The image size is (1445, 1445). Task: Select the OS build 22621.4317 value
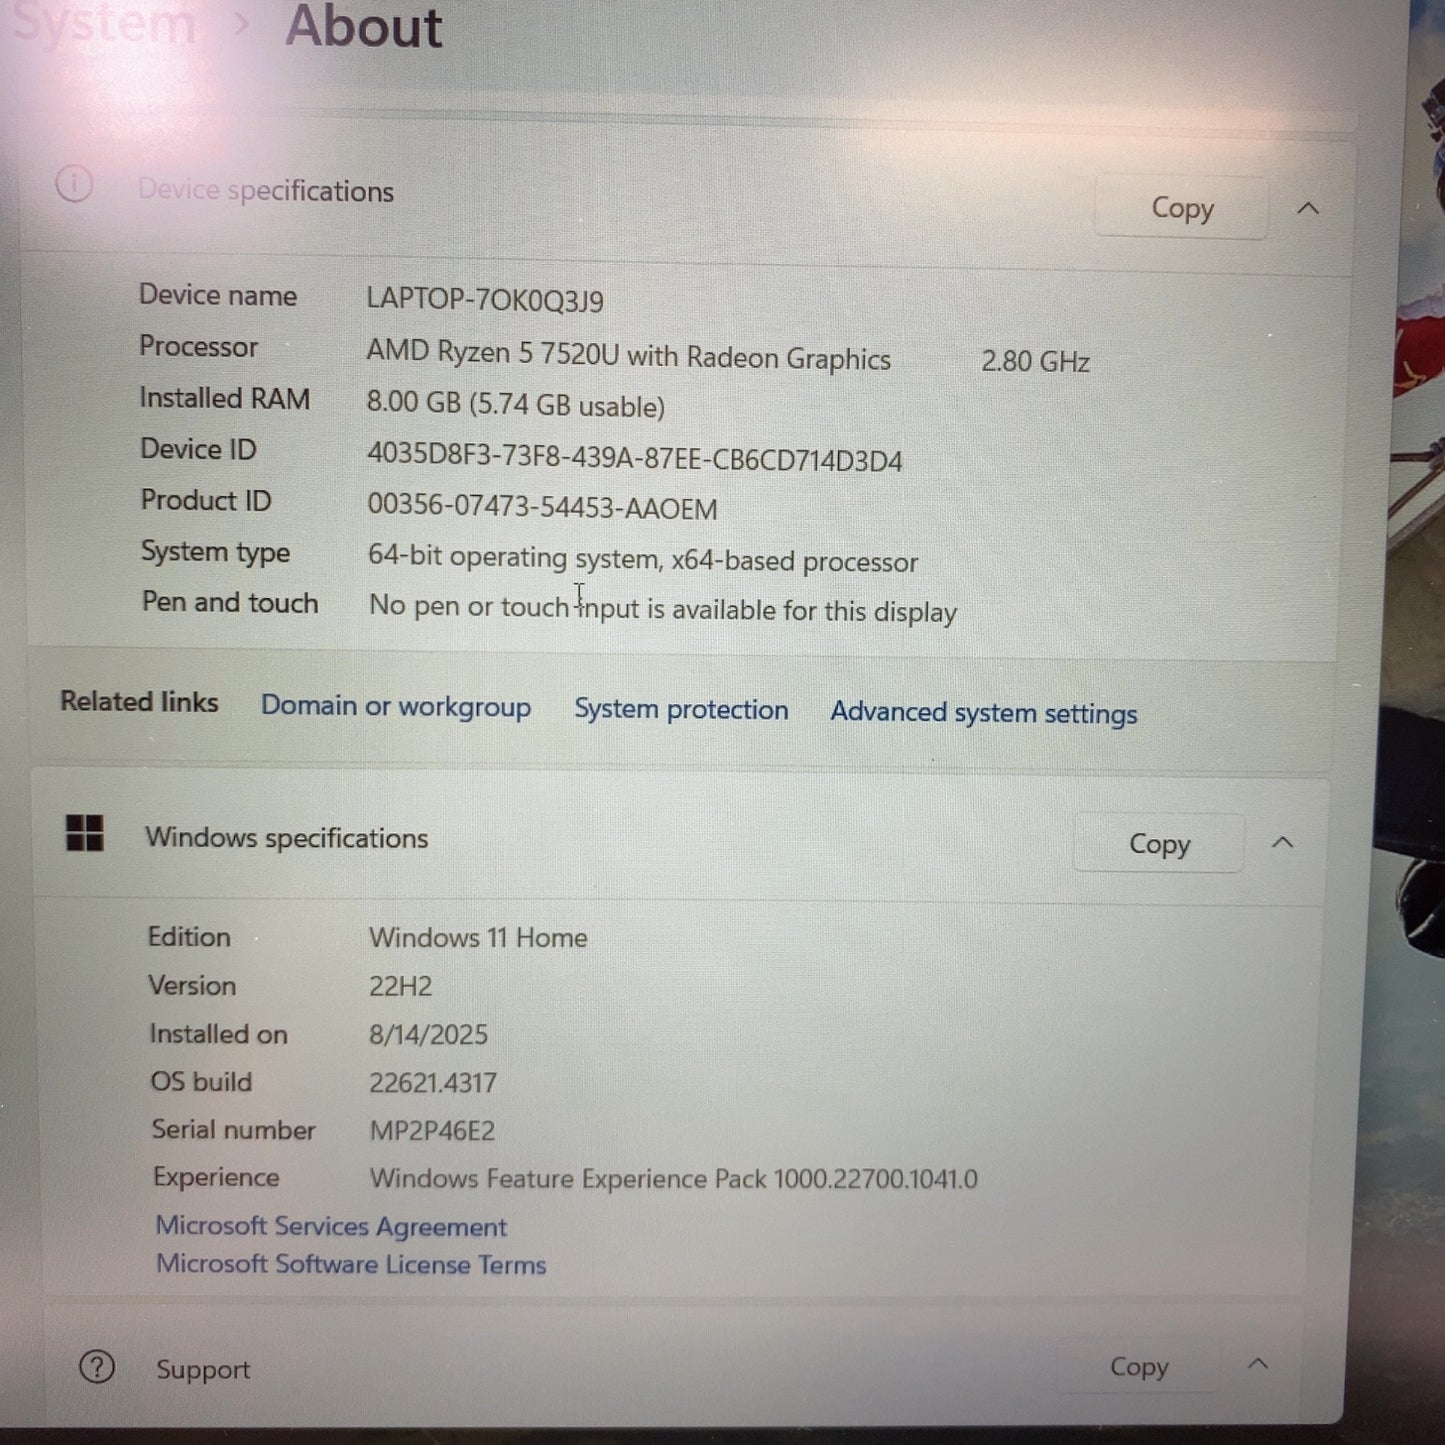tap(433, 1082)
